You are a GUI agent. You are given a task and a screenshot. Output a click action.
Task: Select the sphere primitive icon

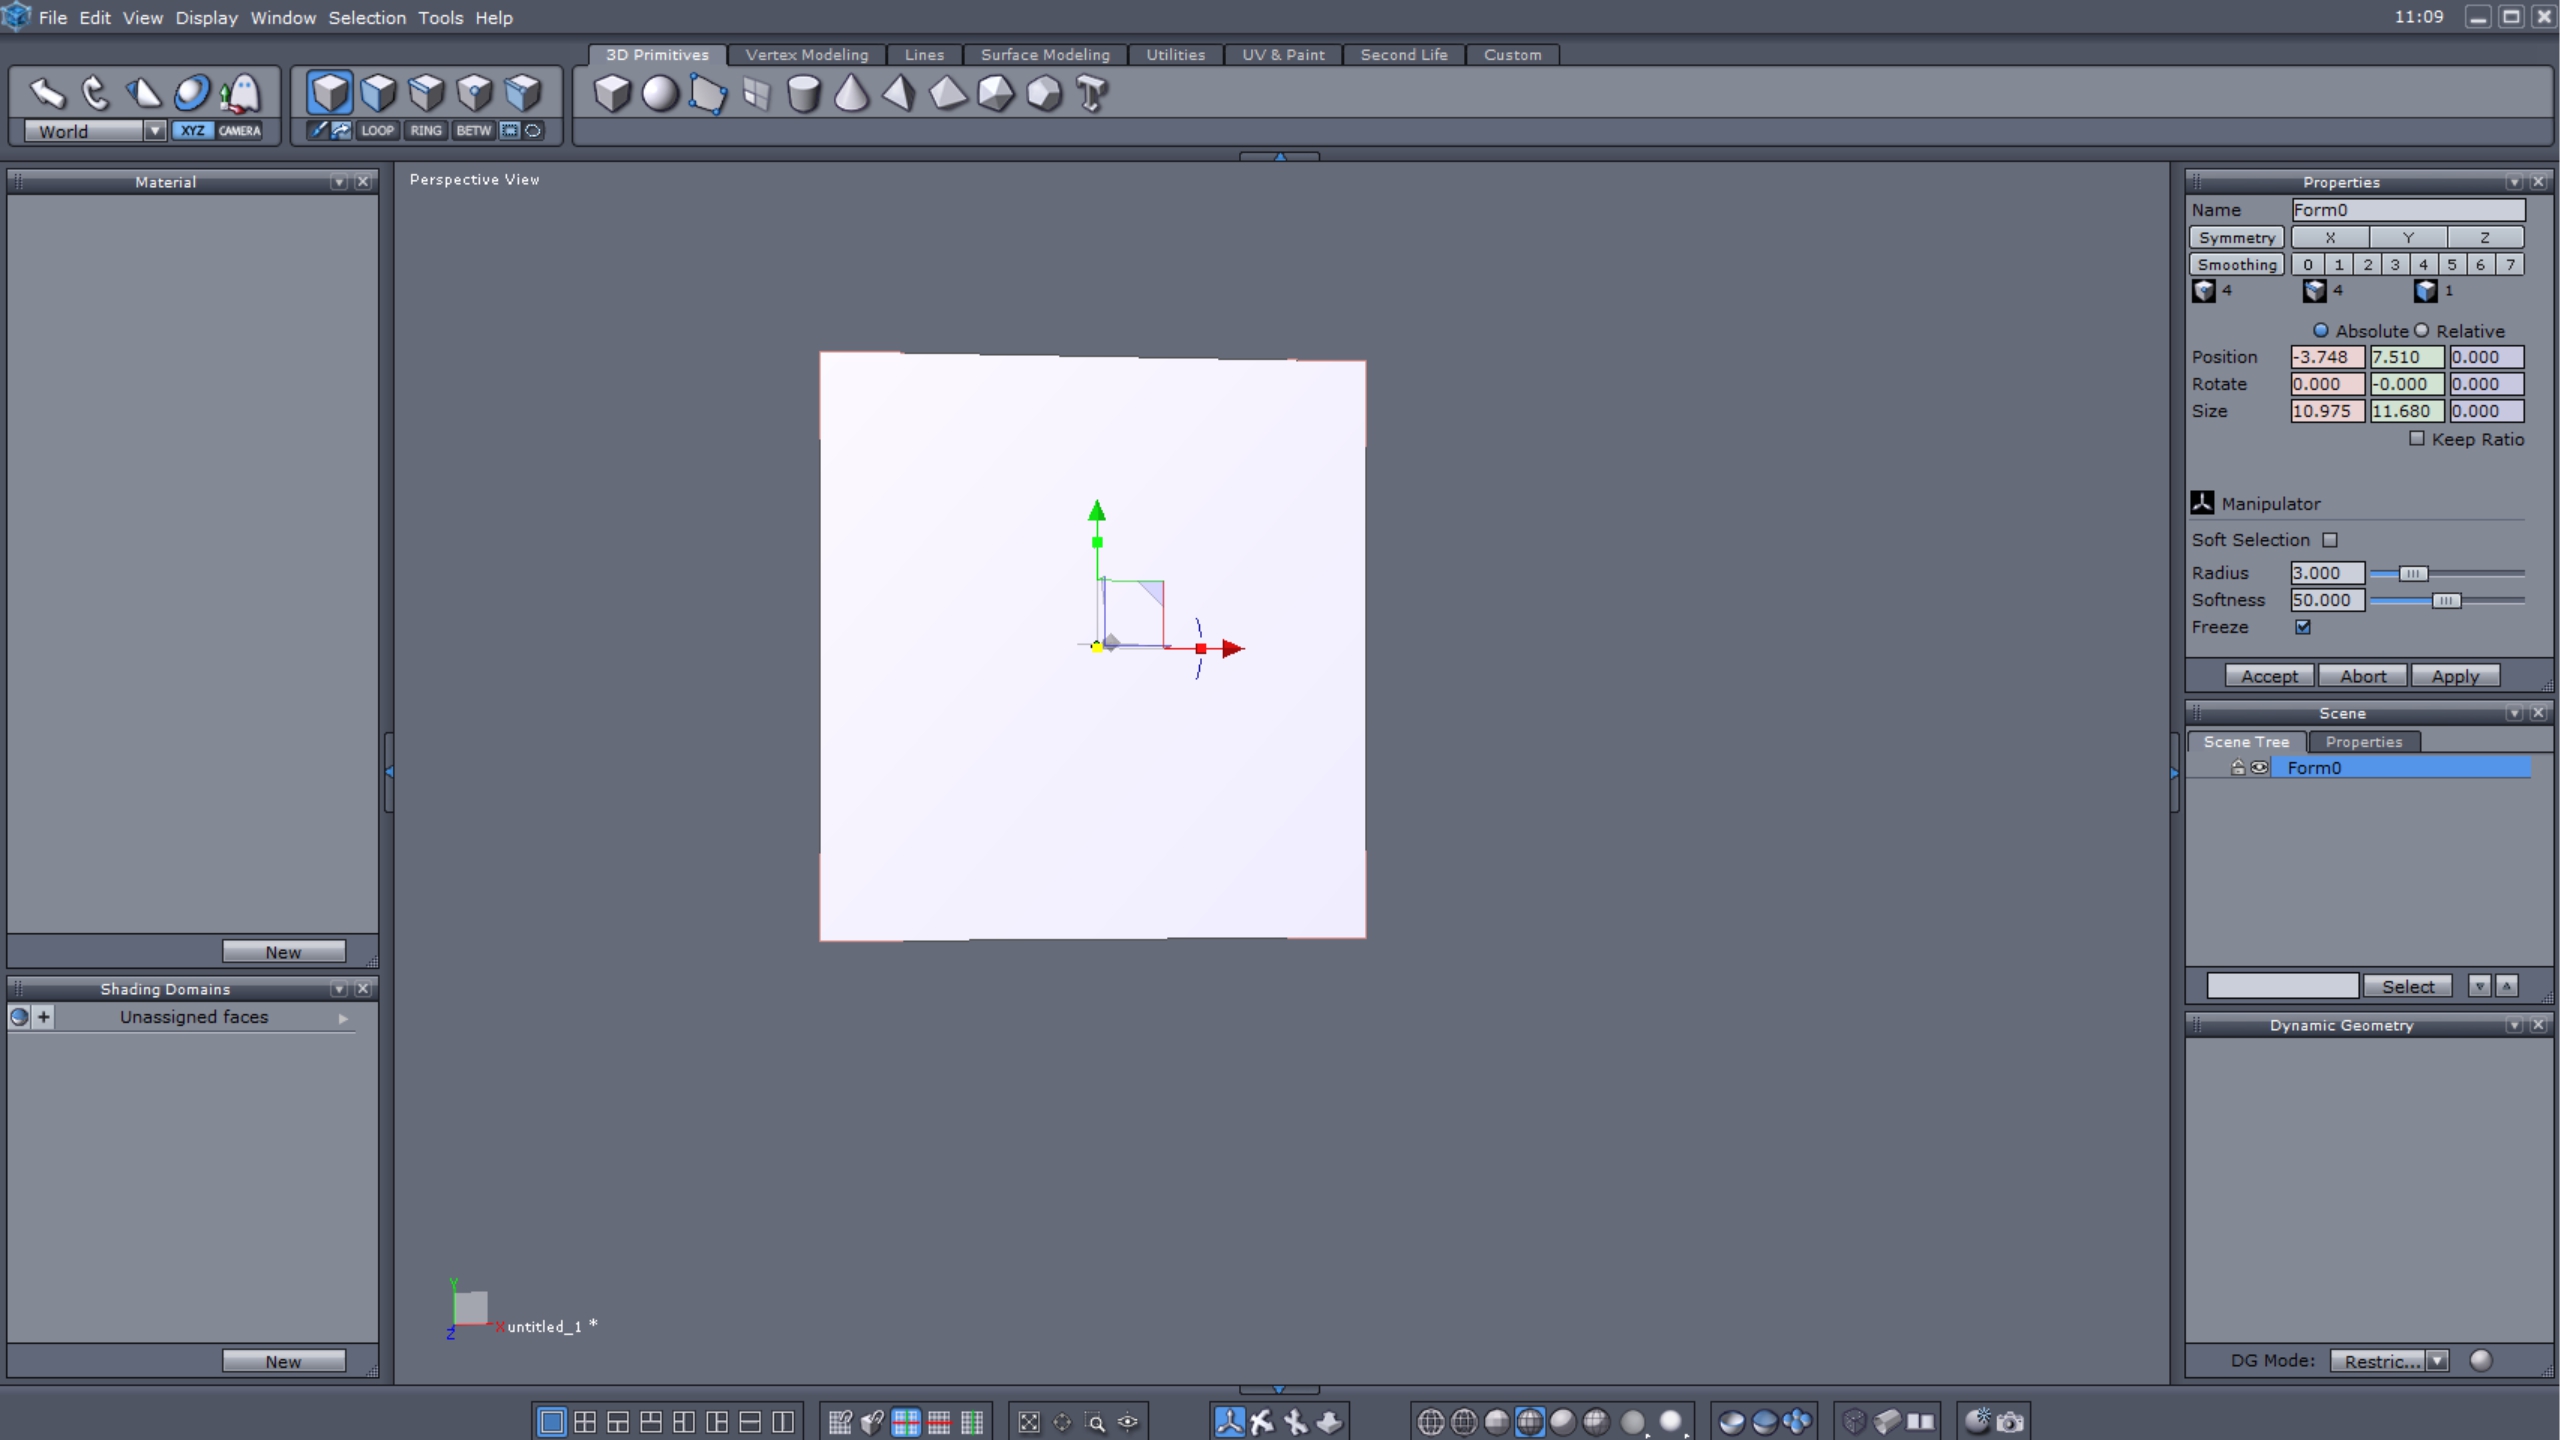point(660,94)
